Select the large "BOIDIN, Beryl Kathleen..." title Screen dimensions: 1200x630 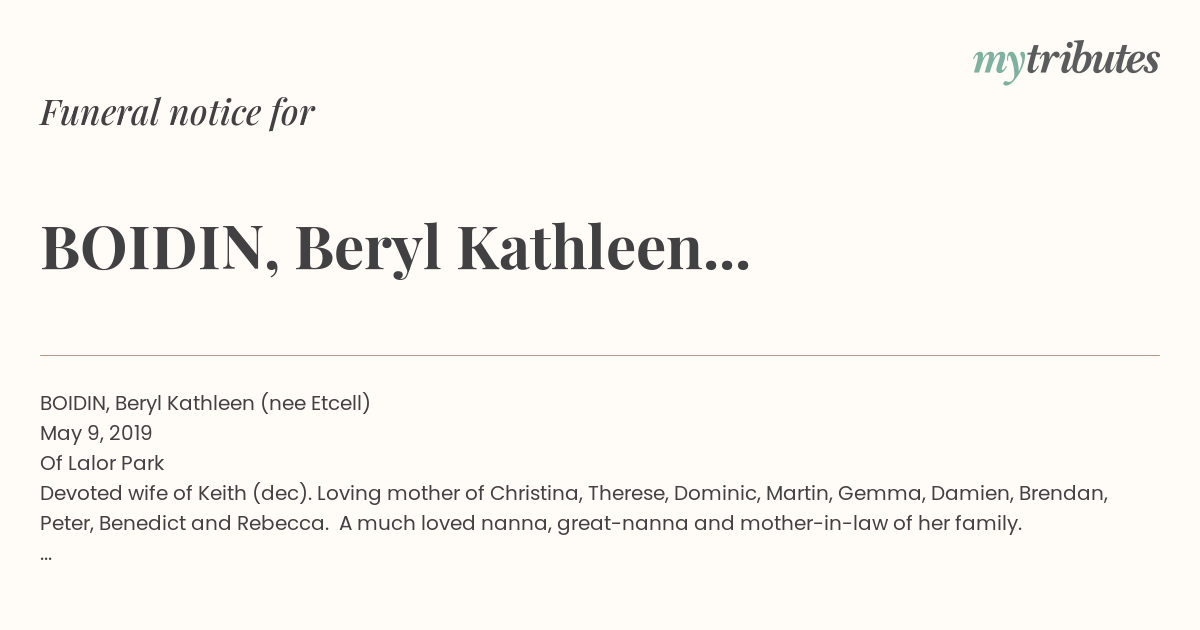395,249
